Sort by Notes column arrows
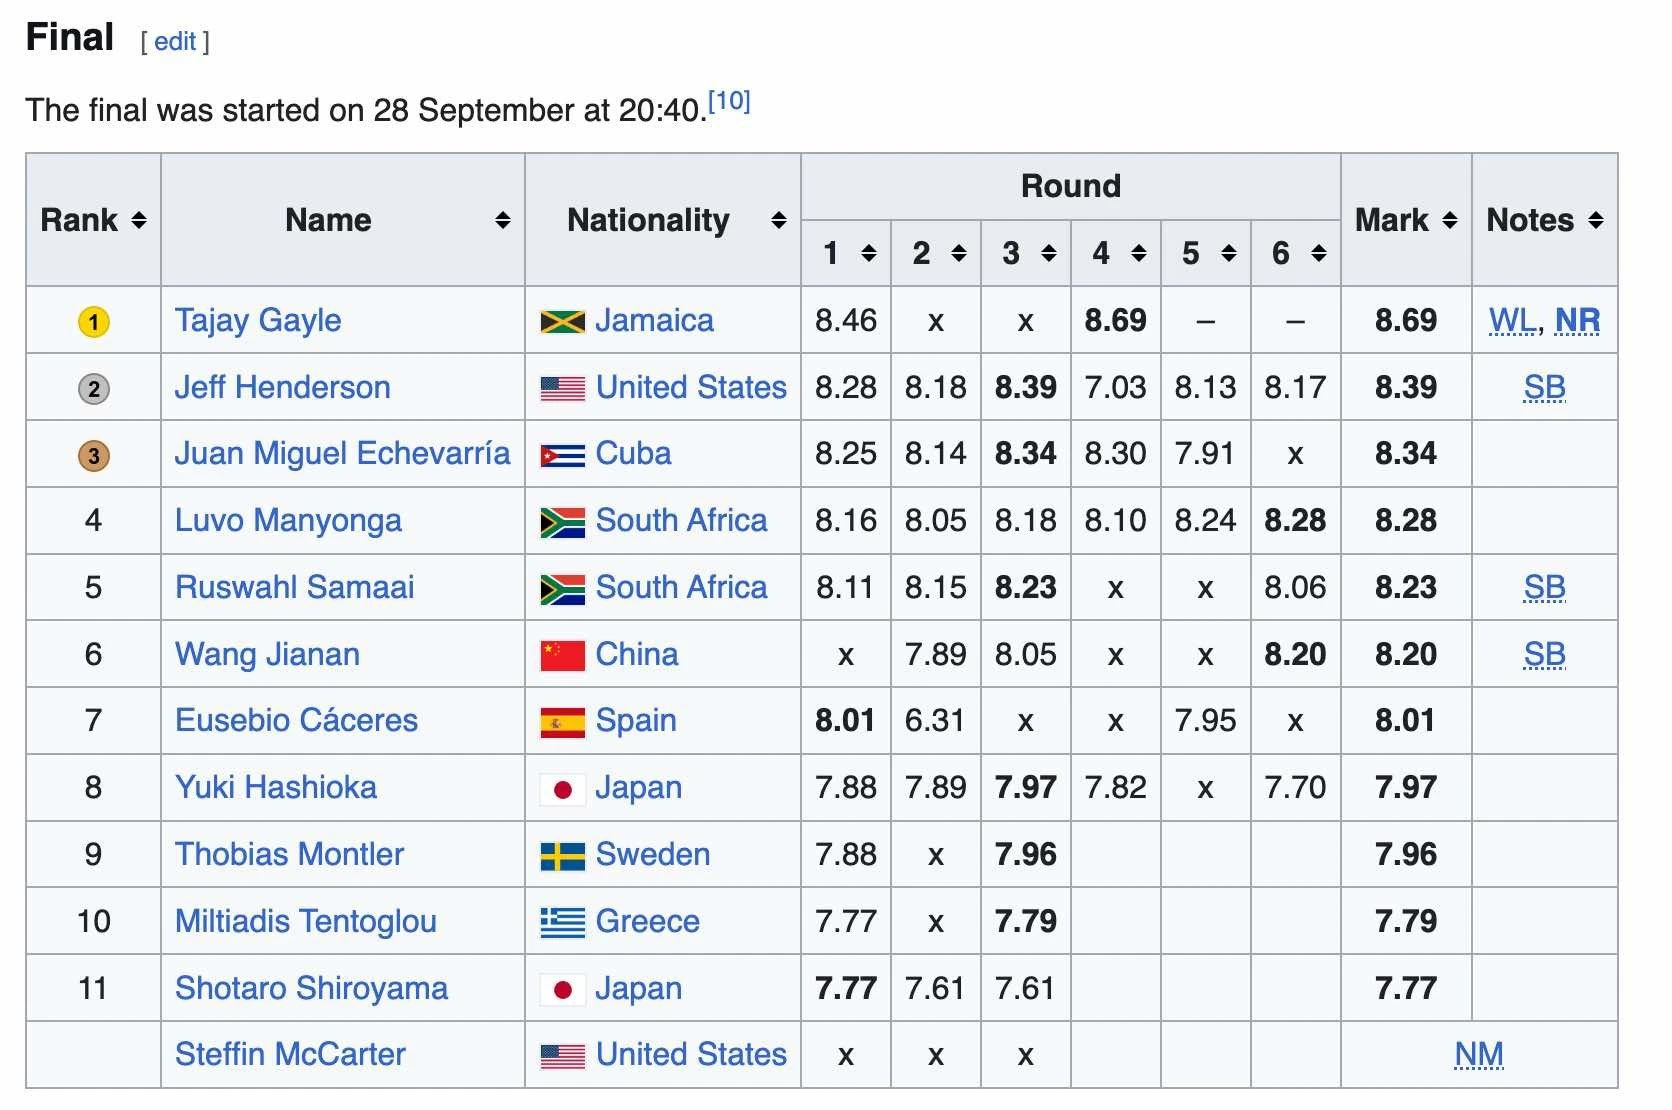This screenshot has width=1672, height=1110. coord(1596,220)
